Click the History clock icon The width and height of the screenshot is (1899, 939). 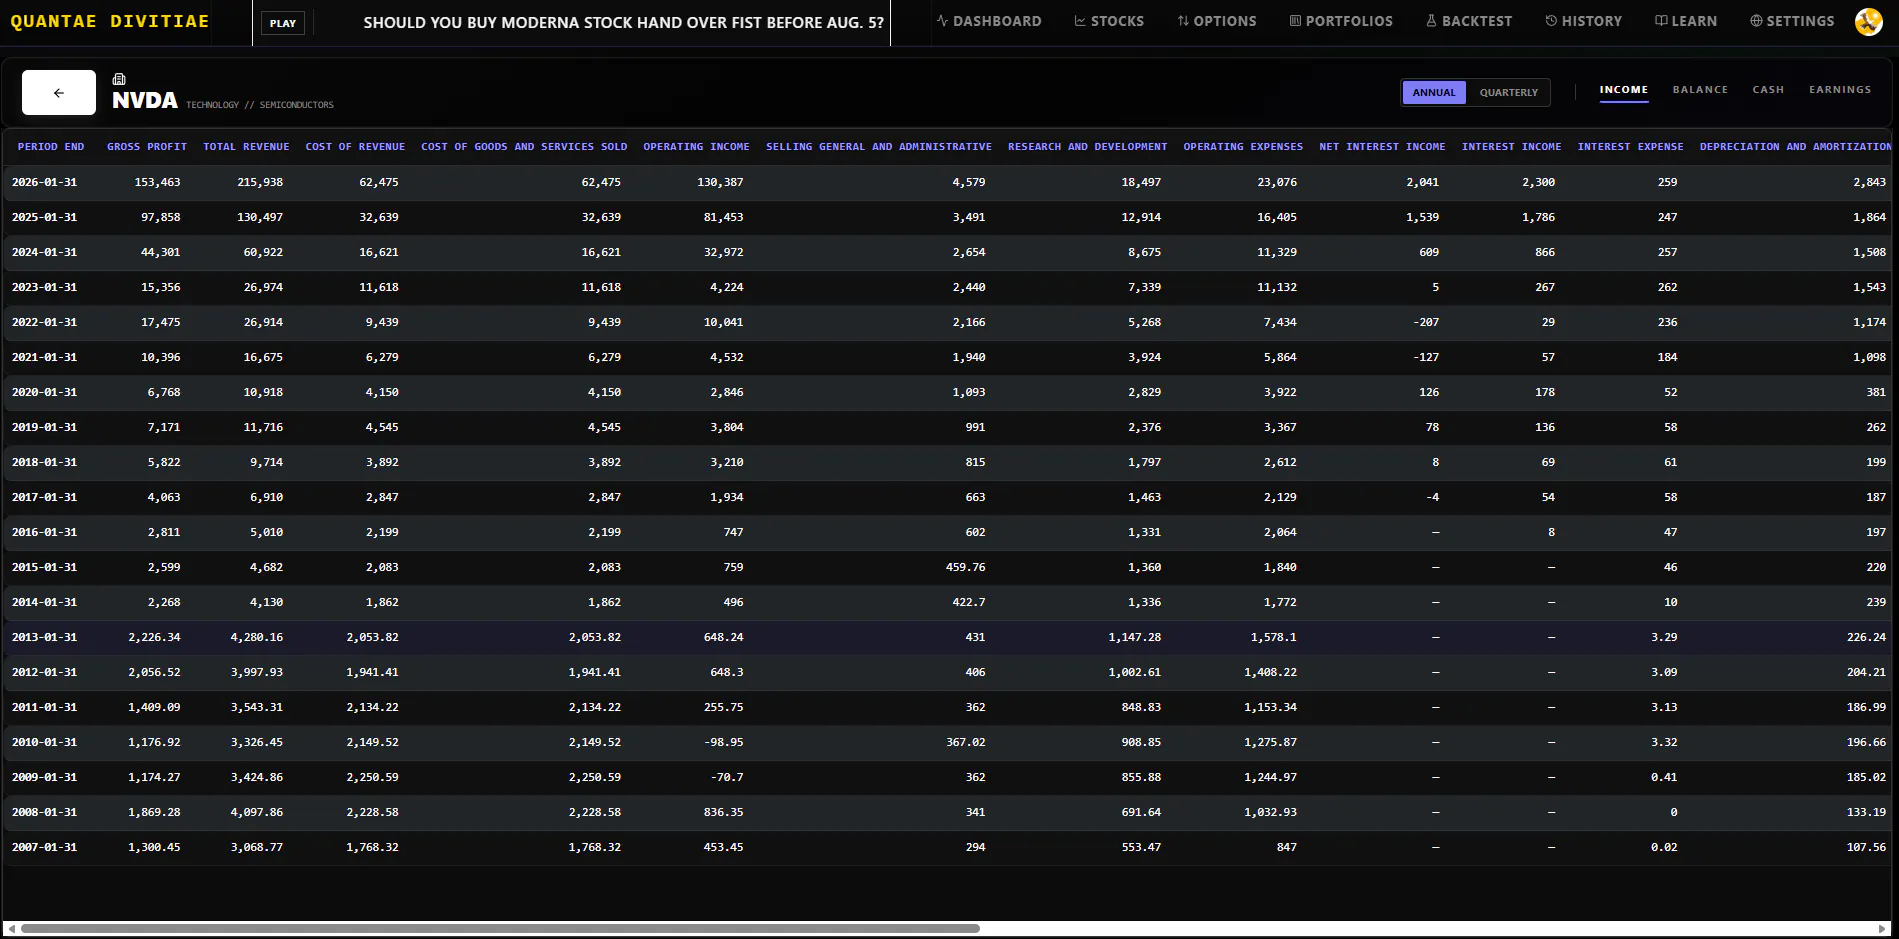point(1551,21)
